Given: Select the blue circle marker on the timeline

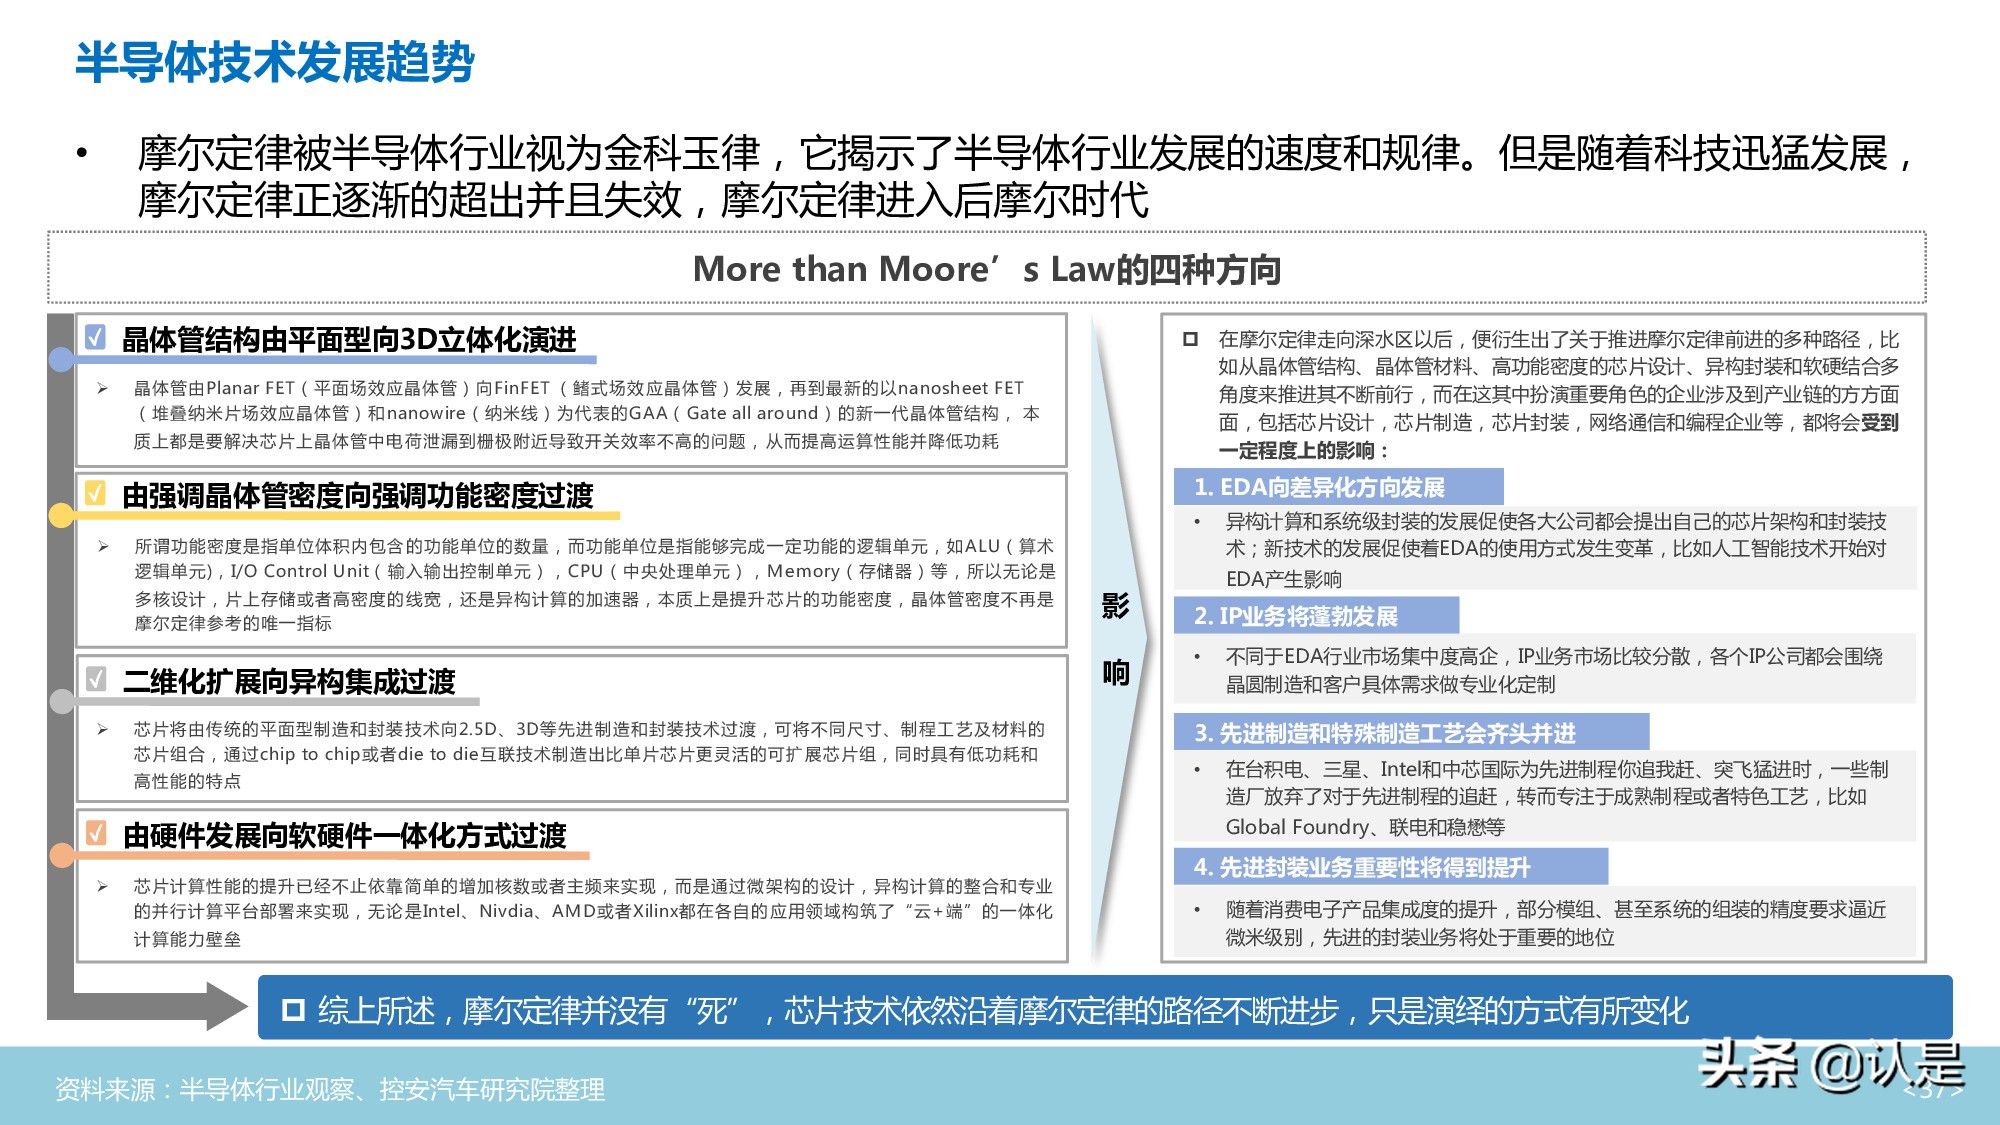Looking at the screenshot, I should pos(62,357).
